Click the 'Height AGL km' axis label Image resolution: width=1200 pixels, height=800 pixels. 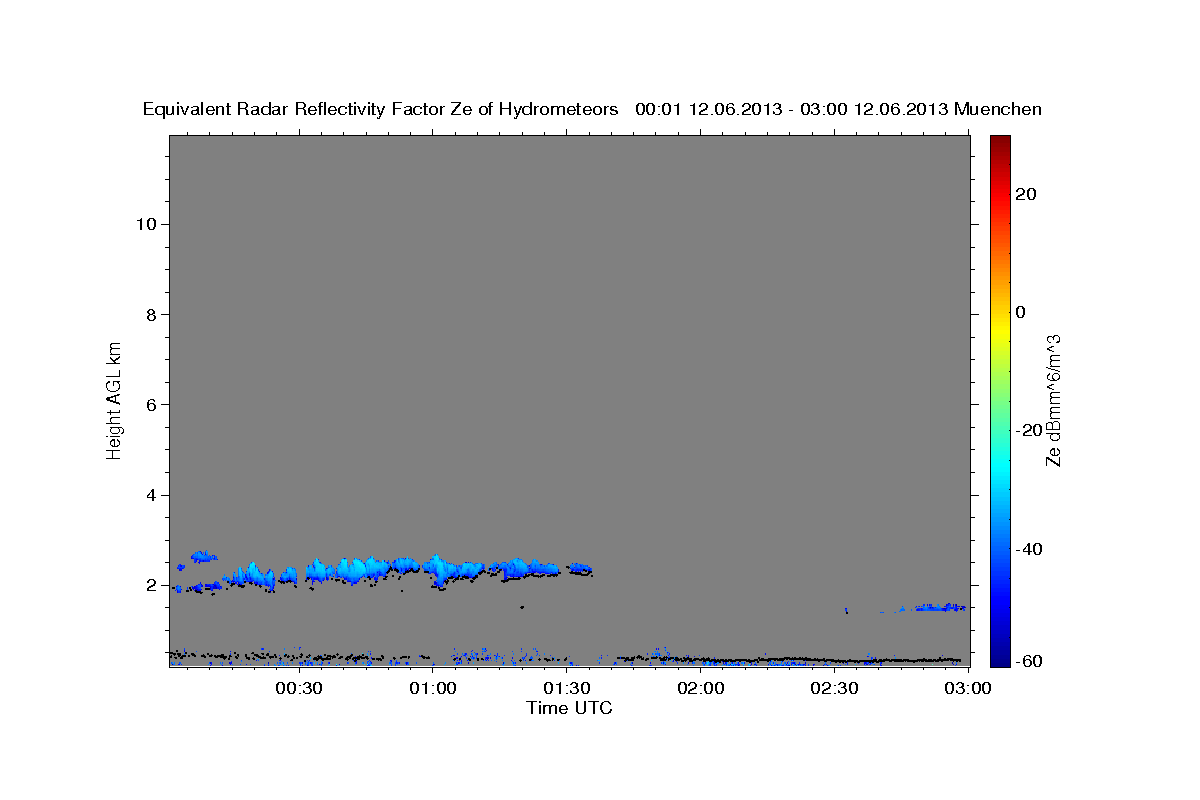coord(114,399)
